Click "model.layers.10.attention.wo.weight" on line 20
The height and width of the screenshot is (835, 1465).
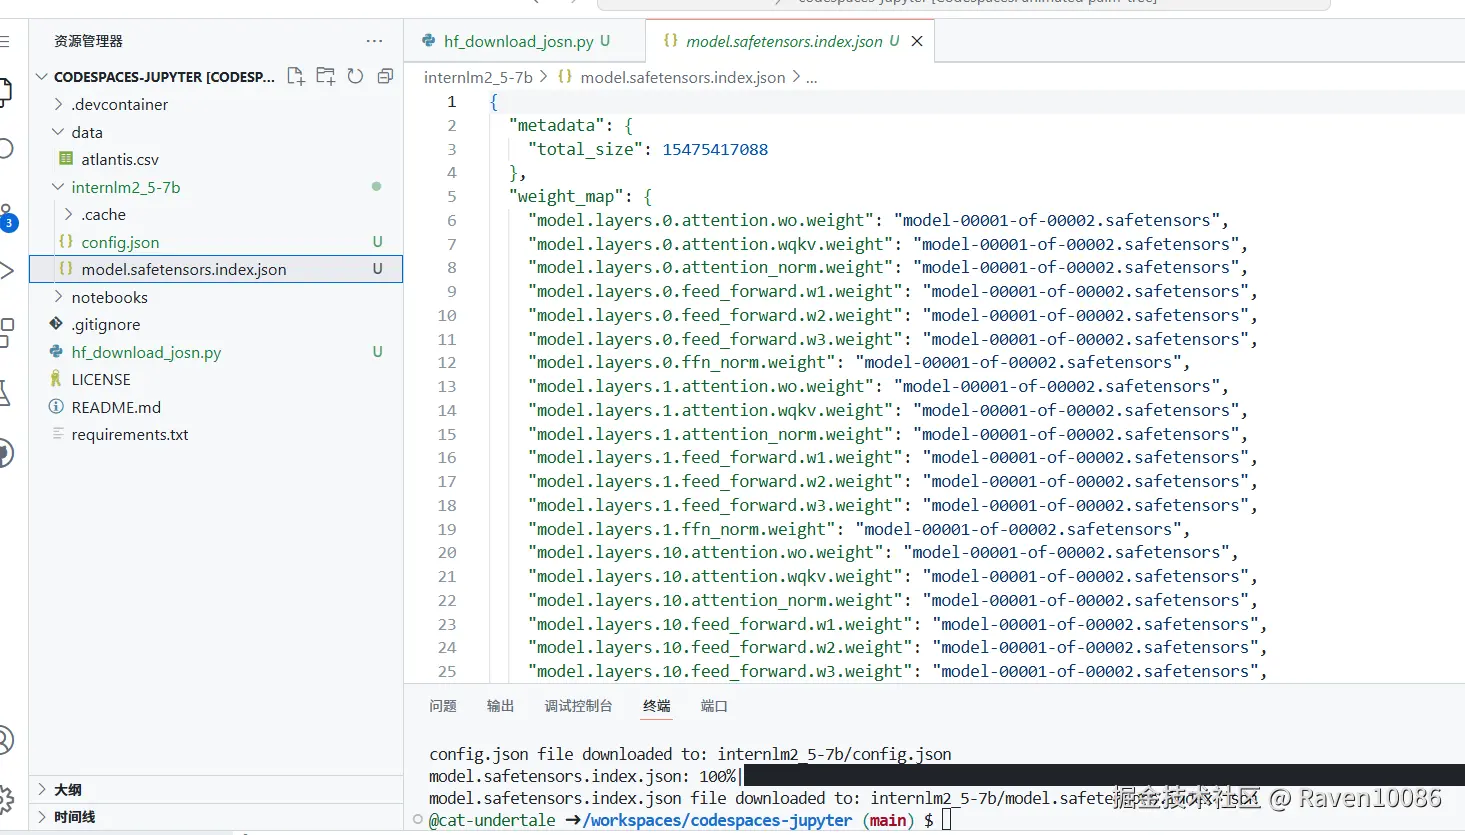706,553
